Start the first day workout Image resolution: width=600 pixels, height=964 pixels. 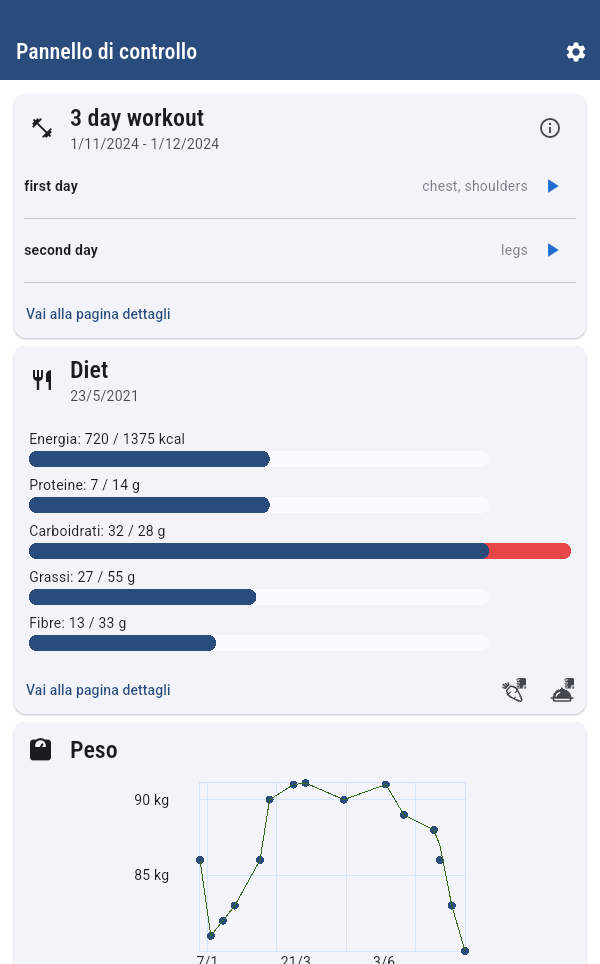[553, 186]
